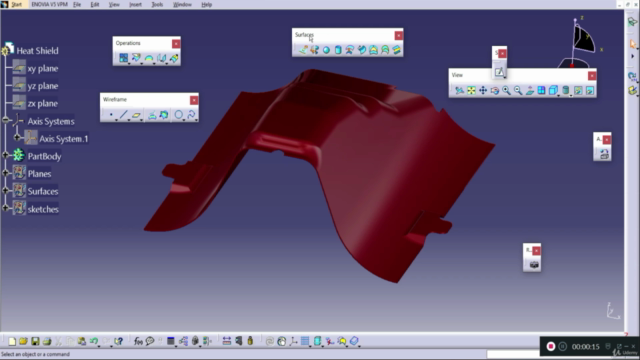
Task: Open the Join tool dropdown arrow
Action: [129, 64]
